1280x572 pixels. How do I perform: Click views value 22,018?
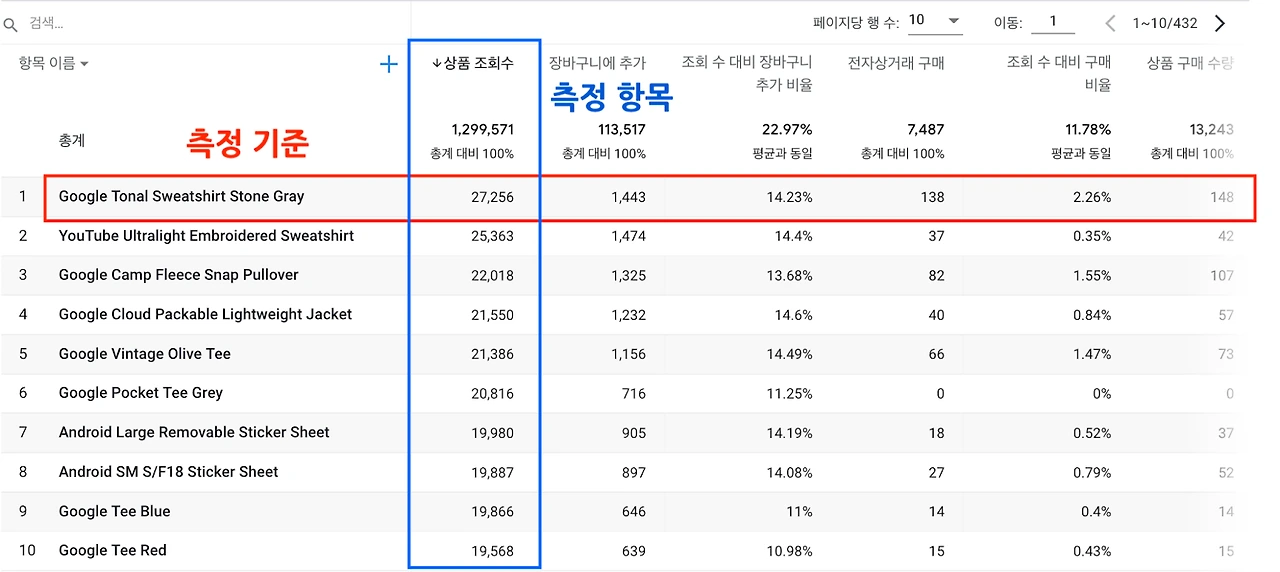click(x=492, y=275)
